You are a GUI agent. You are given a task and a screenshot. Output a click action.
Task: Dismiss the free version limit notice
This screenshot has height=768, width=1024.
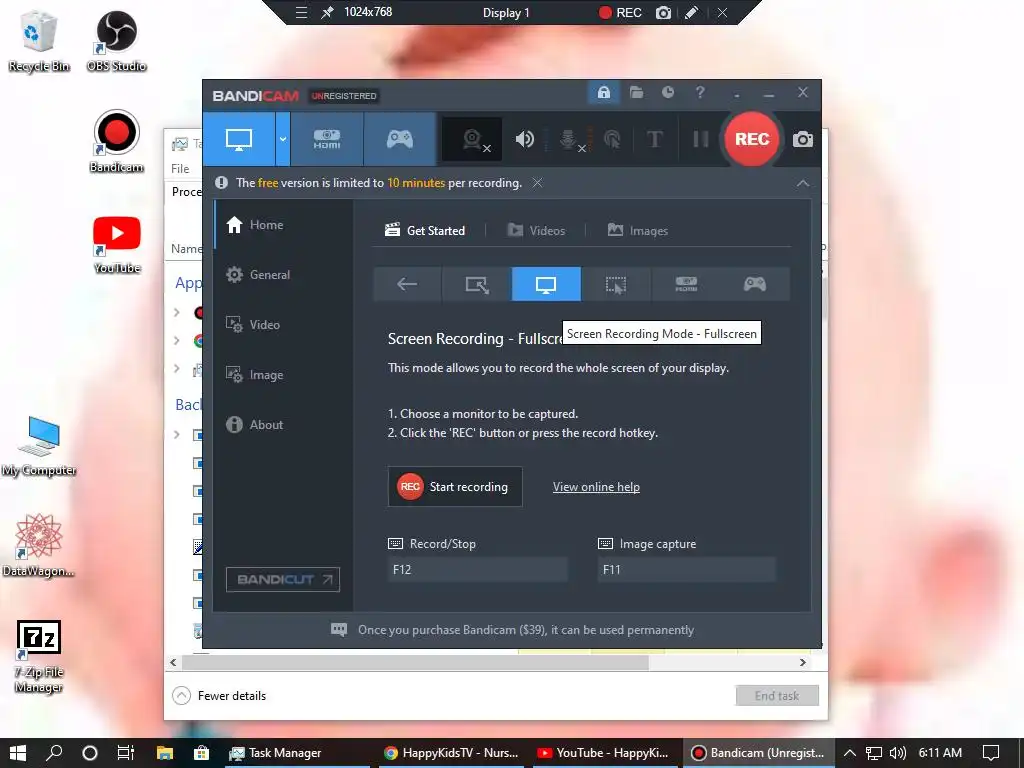pos(537,183)
